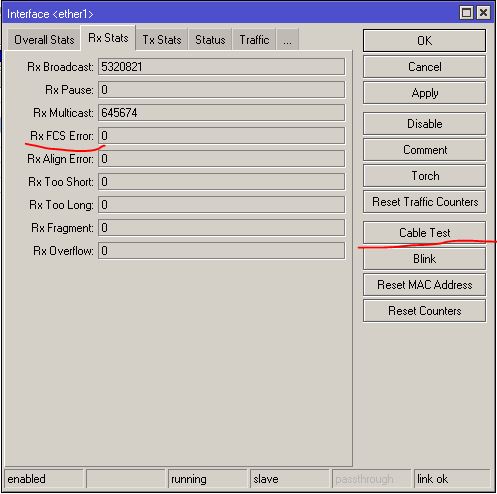Select the Rx Broadcast value field
Screen dimensions: 497x494
pyautogui.click(x=221, y=67)
